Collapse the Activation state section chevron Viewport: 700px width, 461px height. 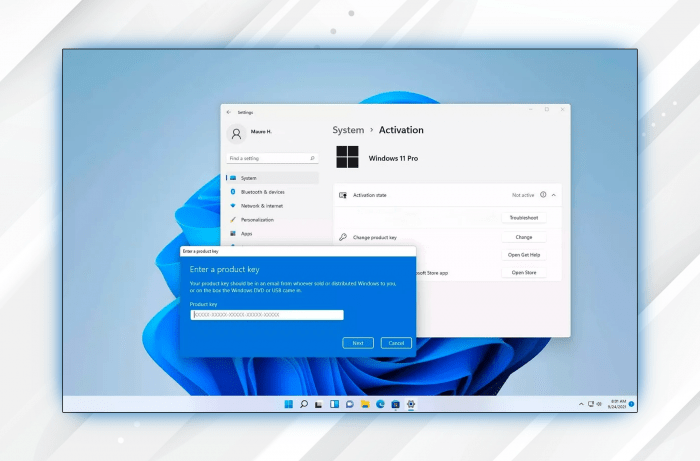(554, 195)
